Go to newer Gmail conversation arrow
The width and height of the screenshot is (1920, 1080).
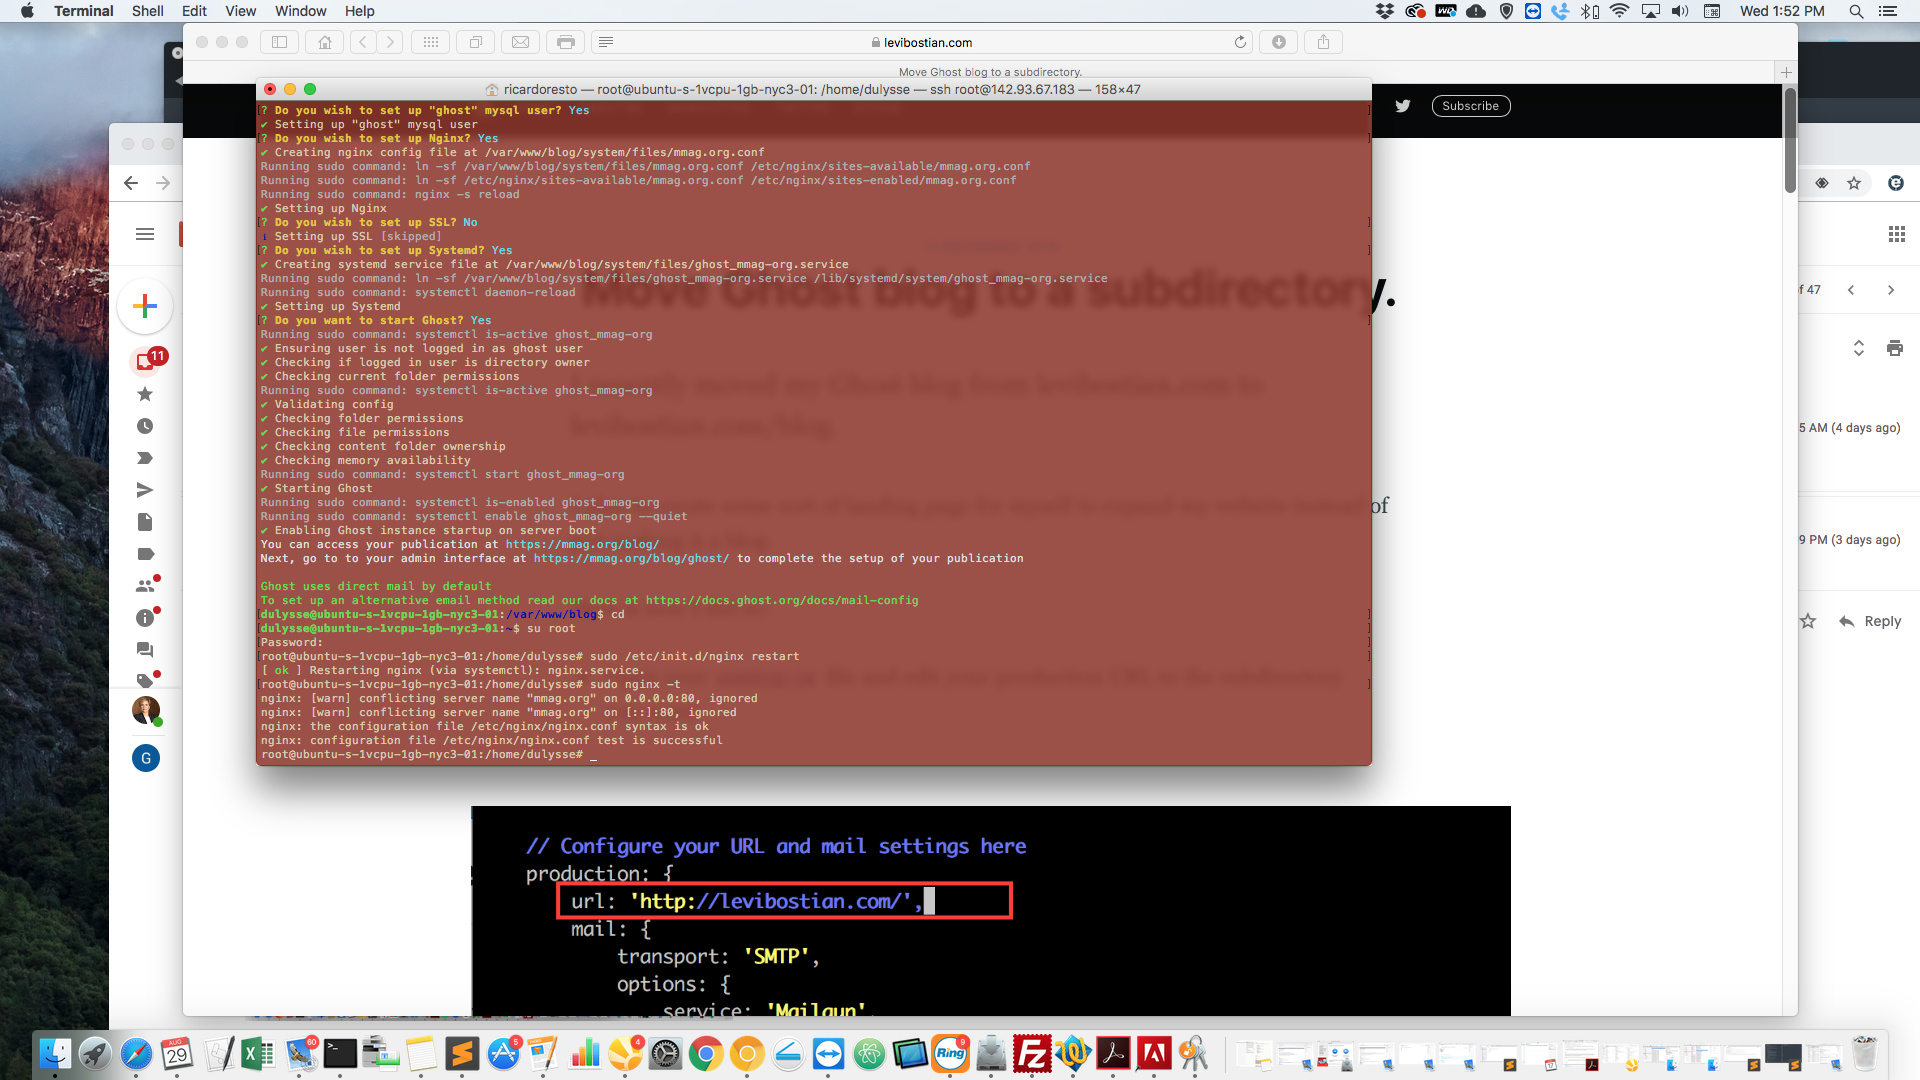click(x=1851, y=290)
